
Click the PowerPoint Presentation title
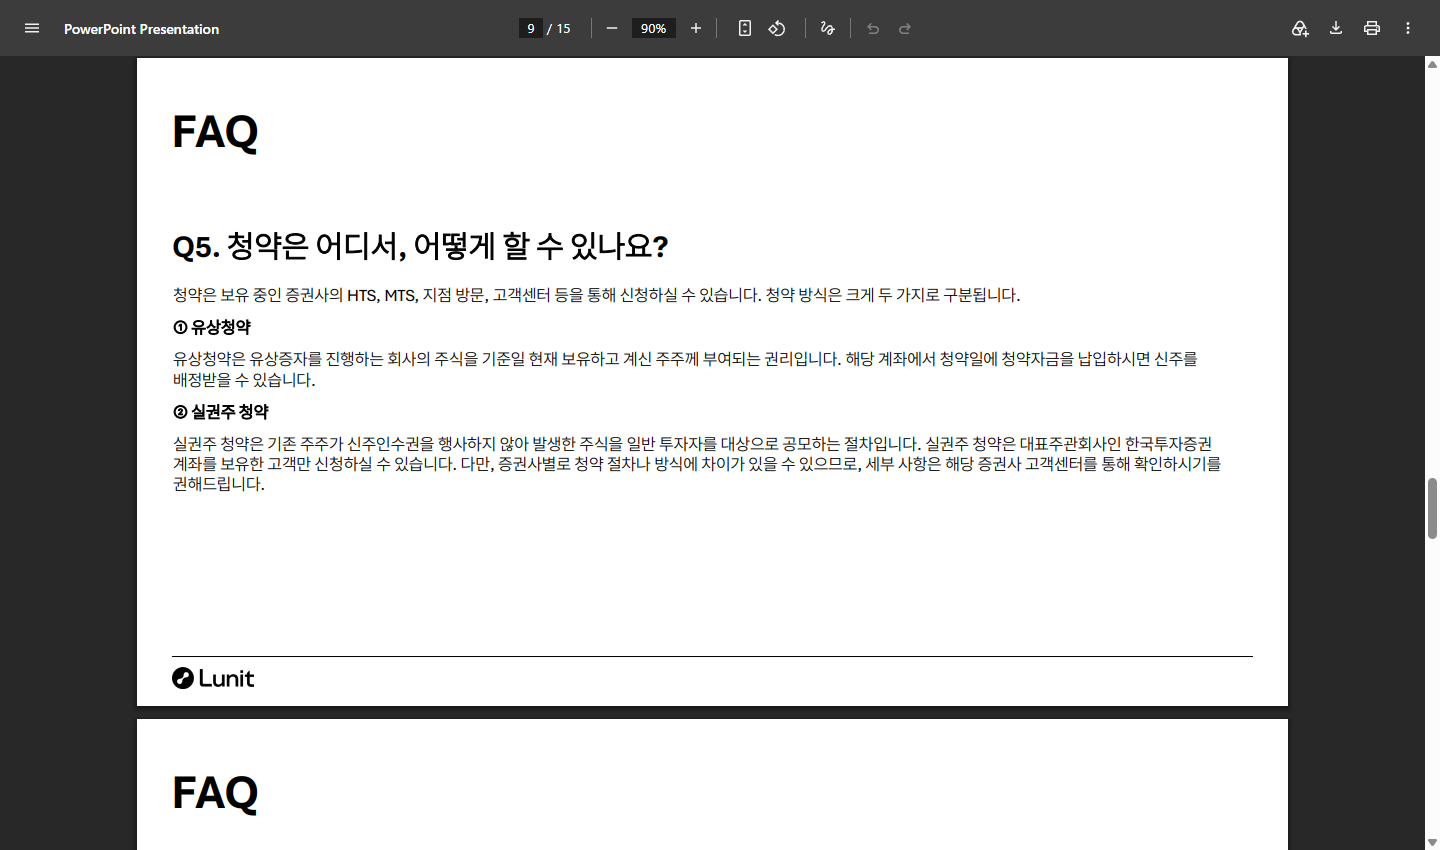(x=141, y=29)
